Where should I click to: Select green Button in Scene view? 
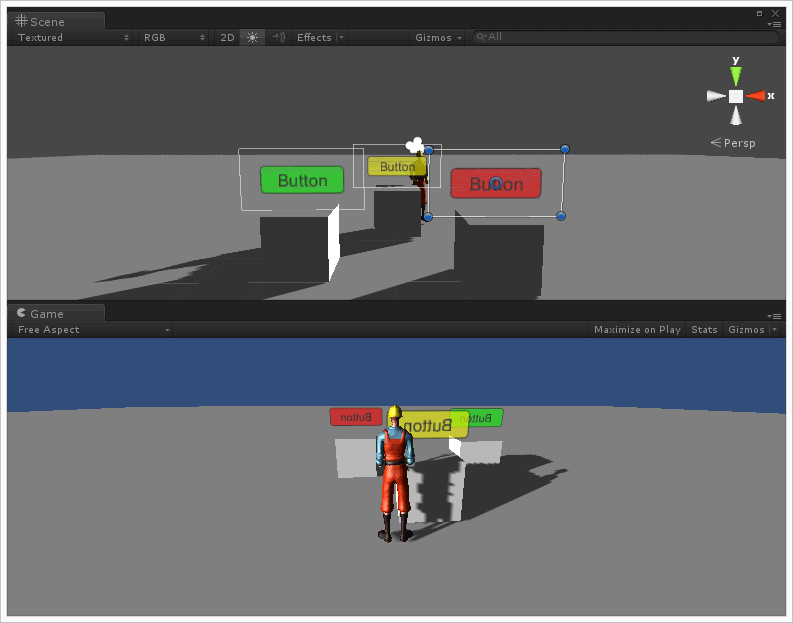[x=302, y=180]
